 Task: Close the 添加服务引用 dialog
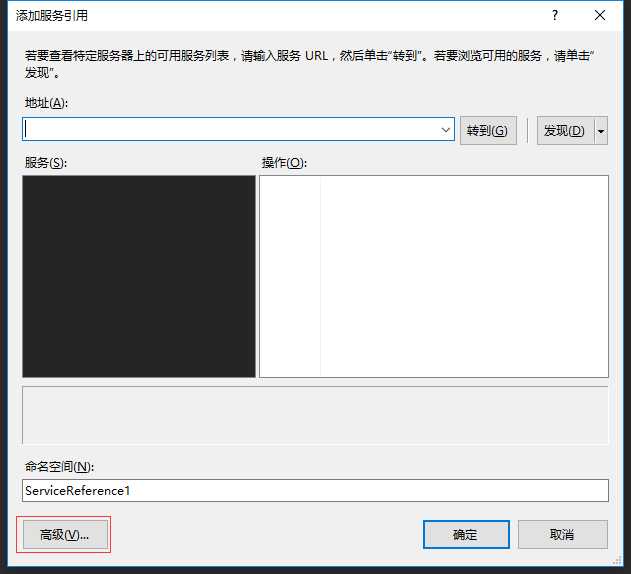[x=600, y=15]
